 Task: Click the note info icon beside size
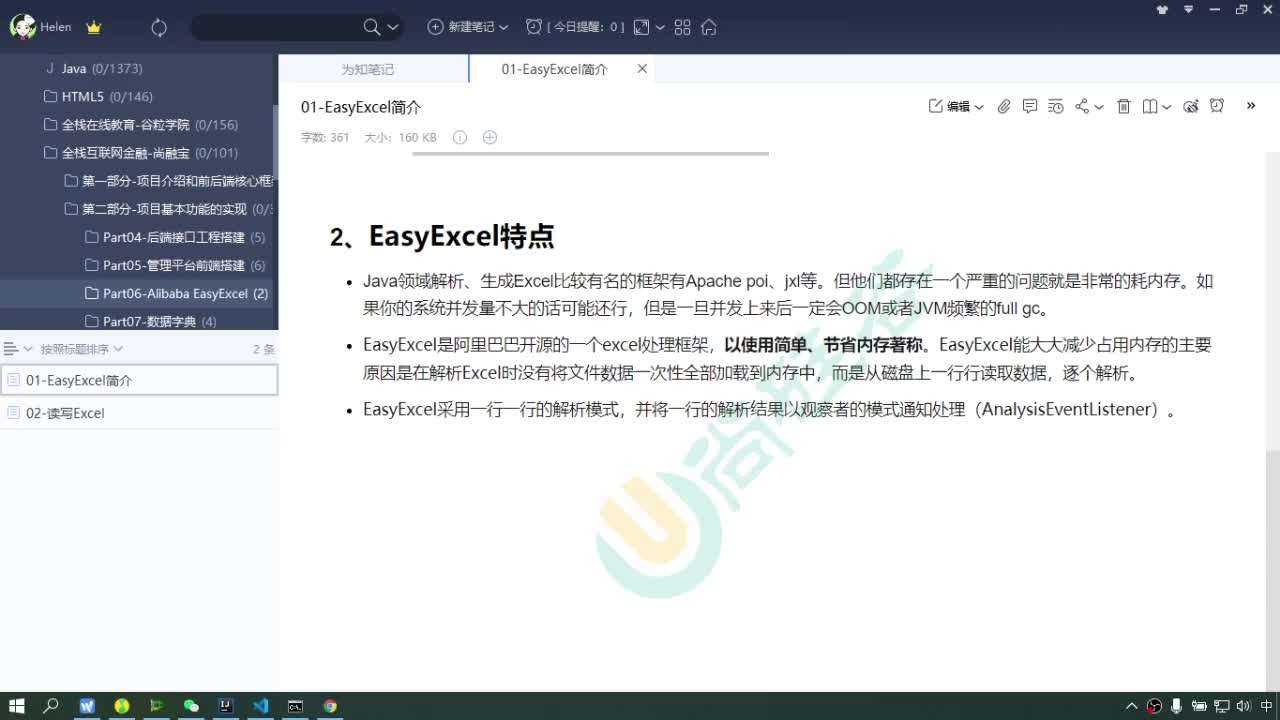(x=460, y=137)
